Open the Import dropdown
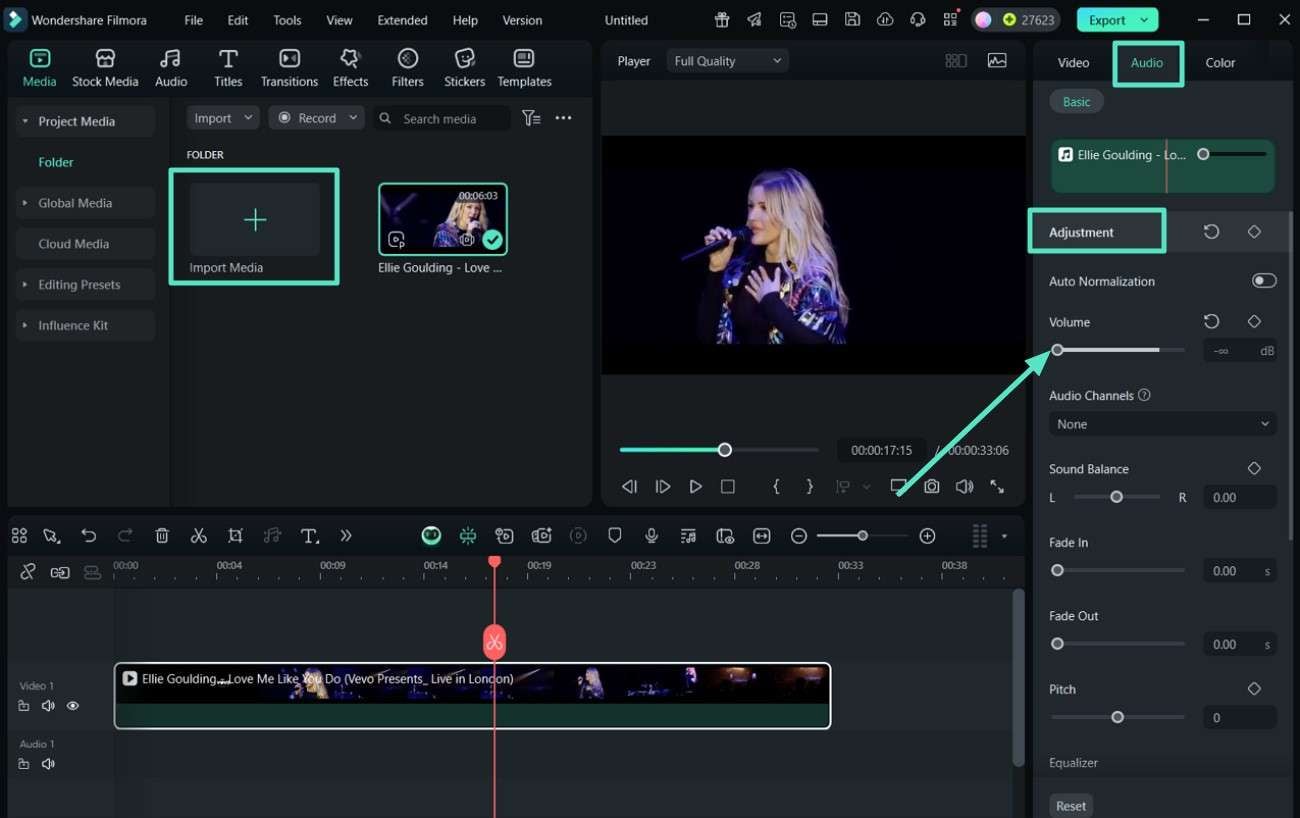This screenshot has width=1300, height=818. [x=222, y=118]
